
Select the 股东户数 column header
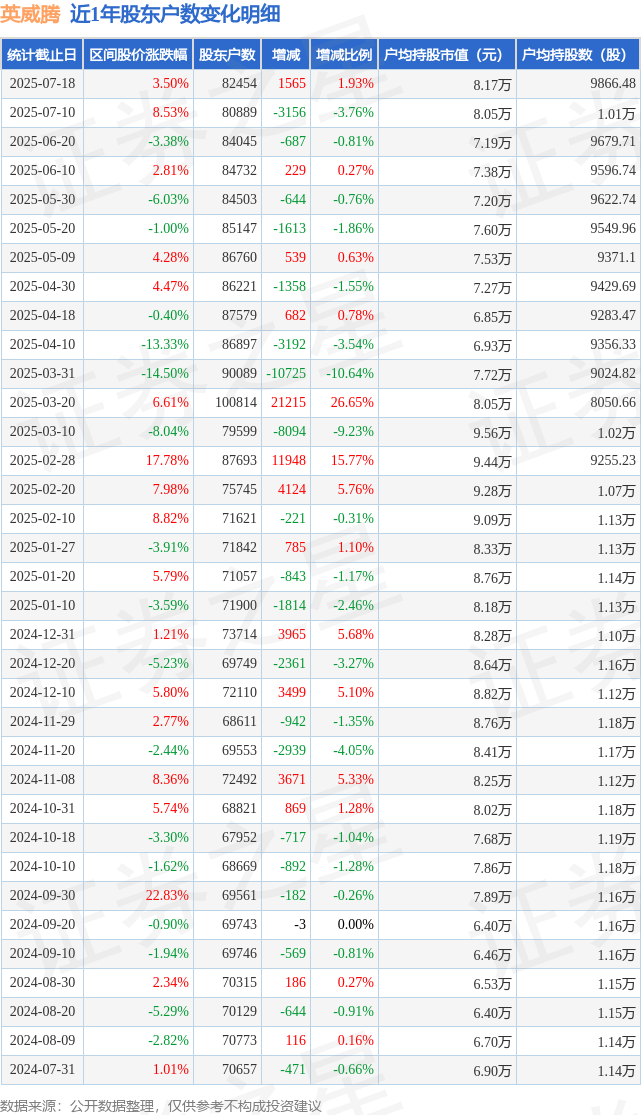227,55
